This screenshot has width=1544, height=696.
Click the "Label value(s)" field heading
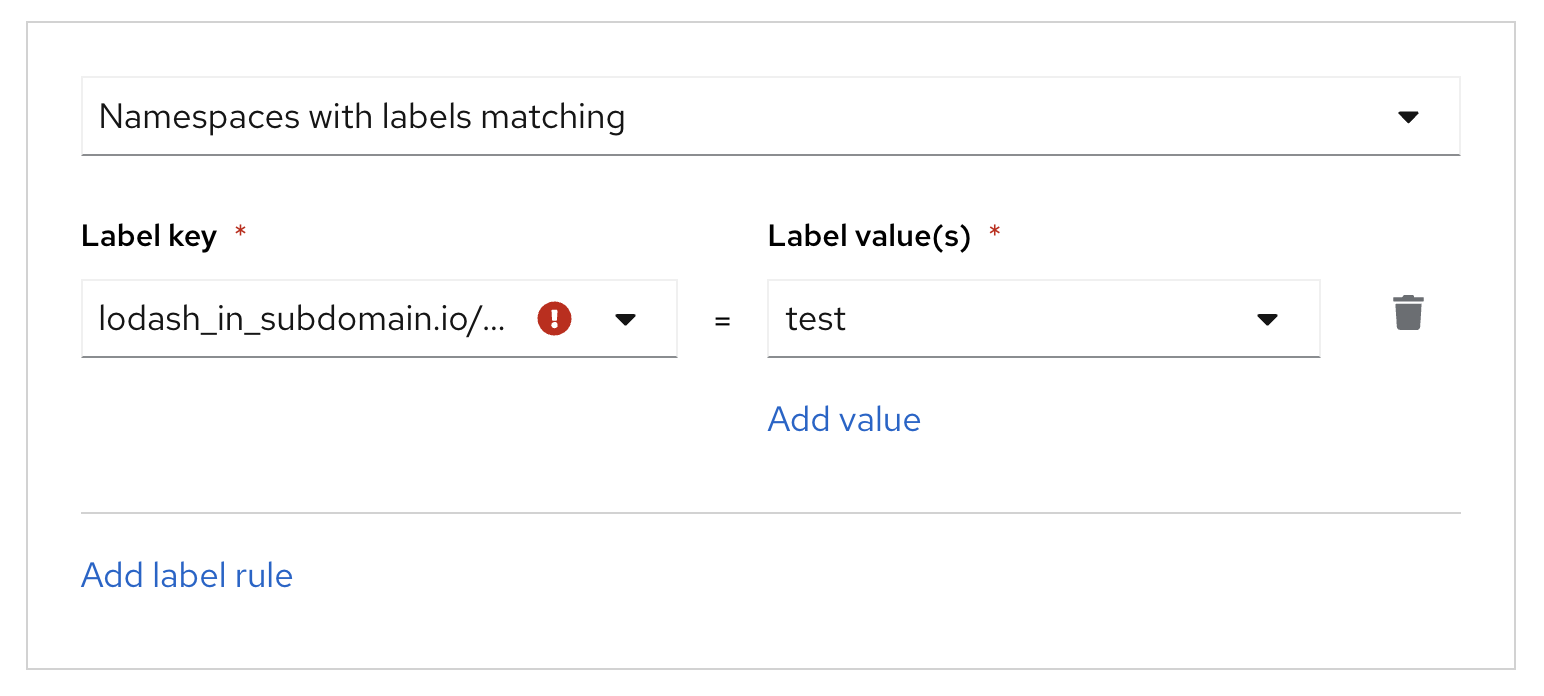[869, 237]
